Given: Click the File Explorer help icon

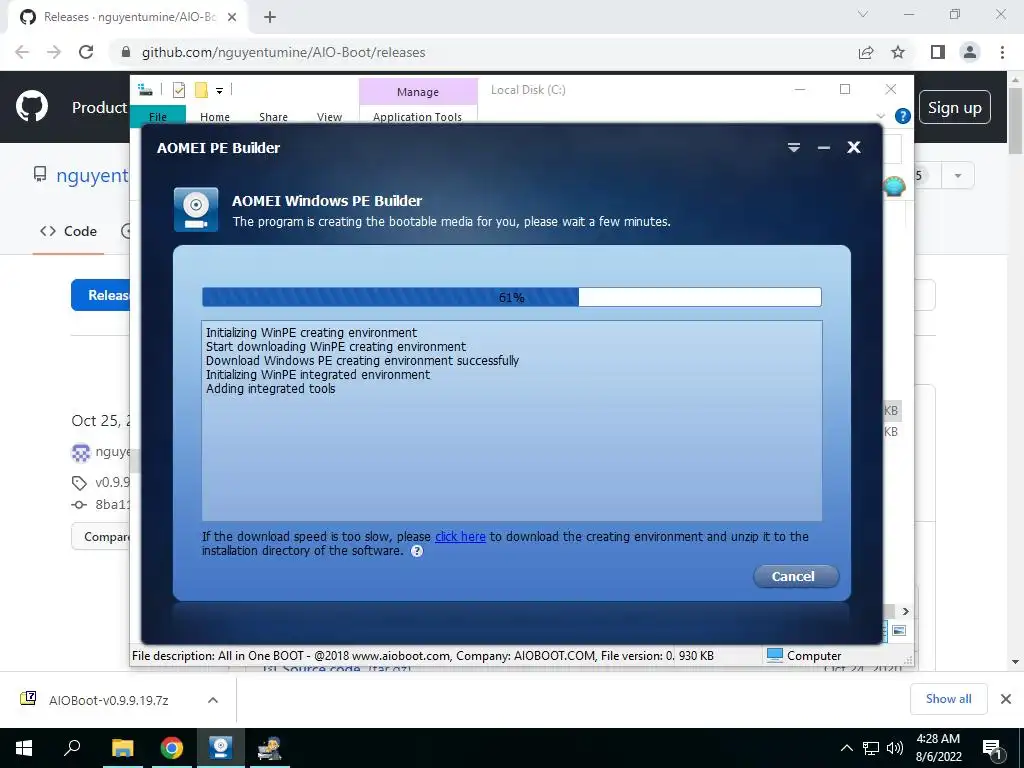Looking at the screenshot, I should 903,116.
